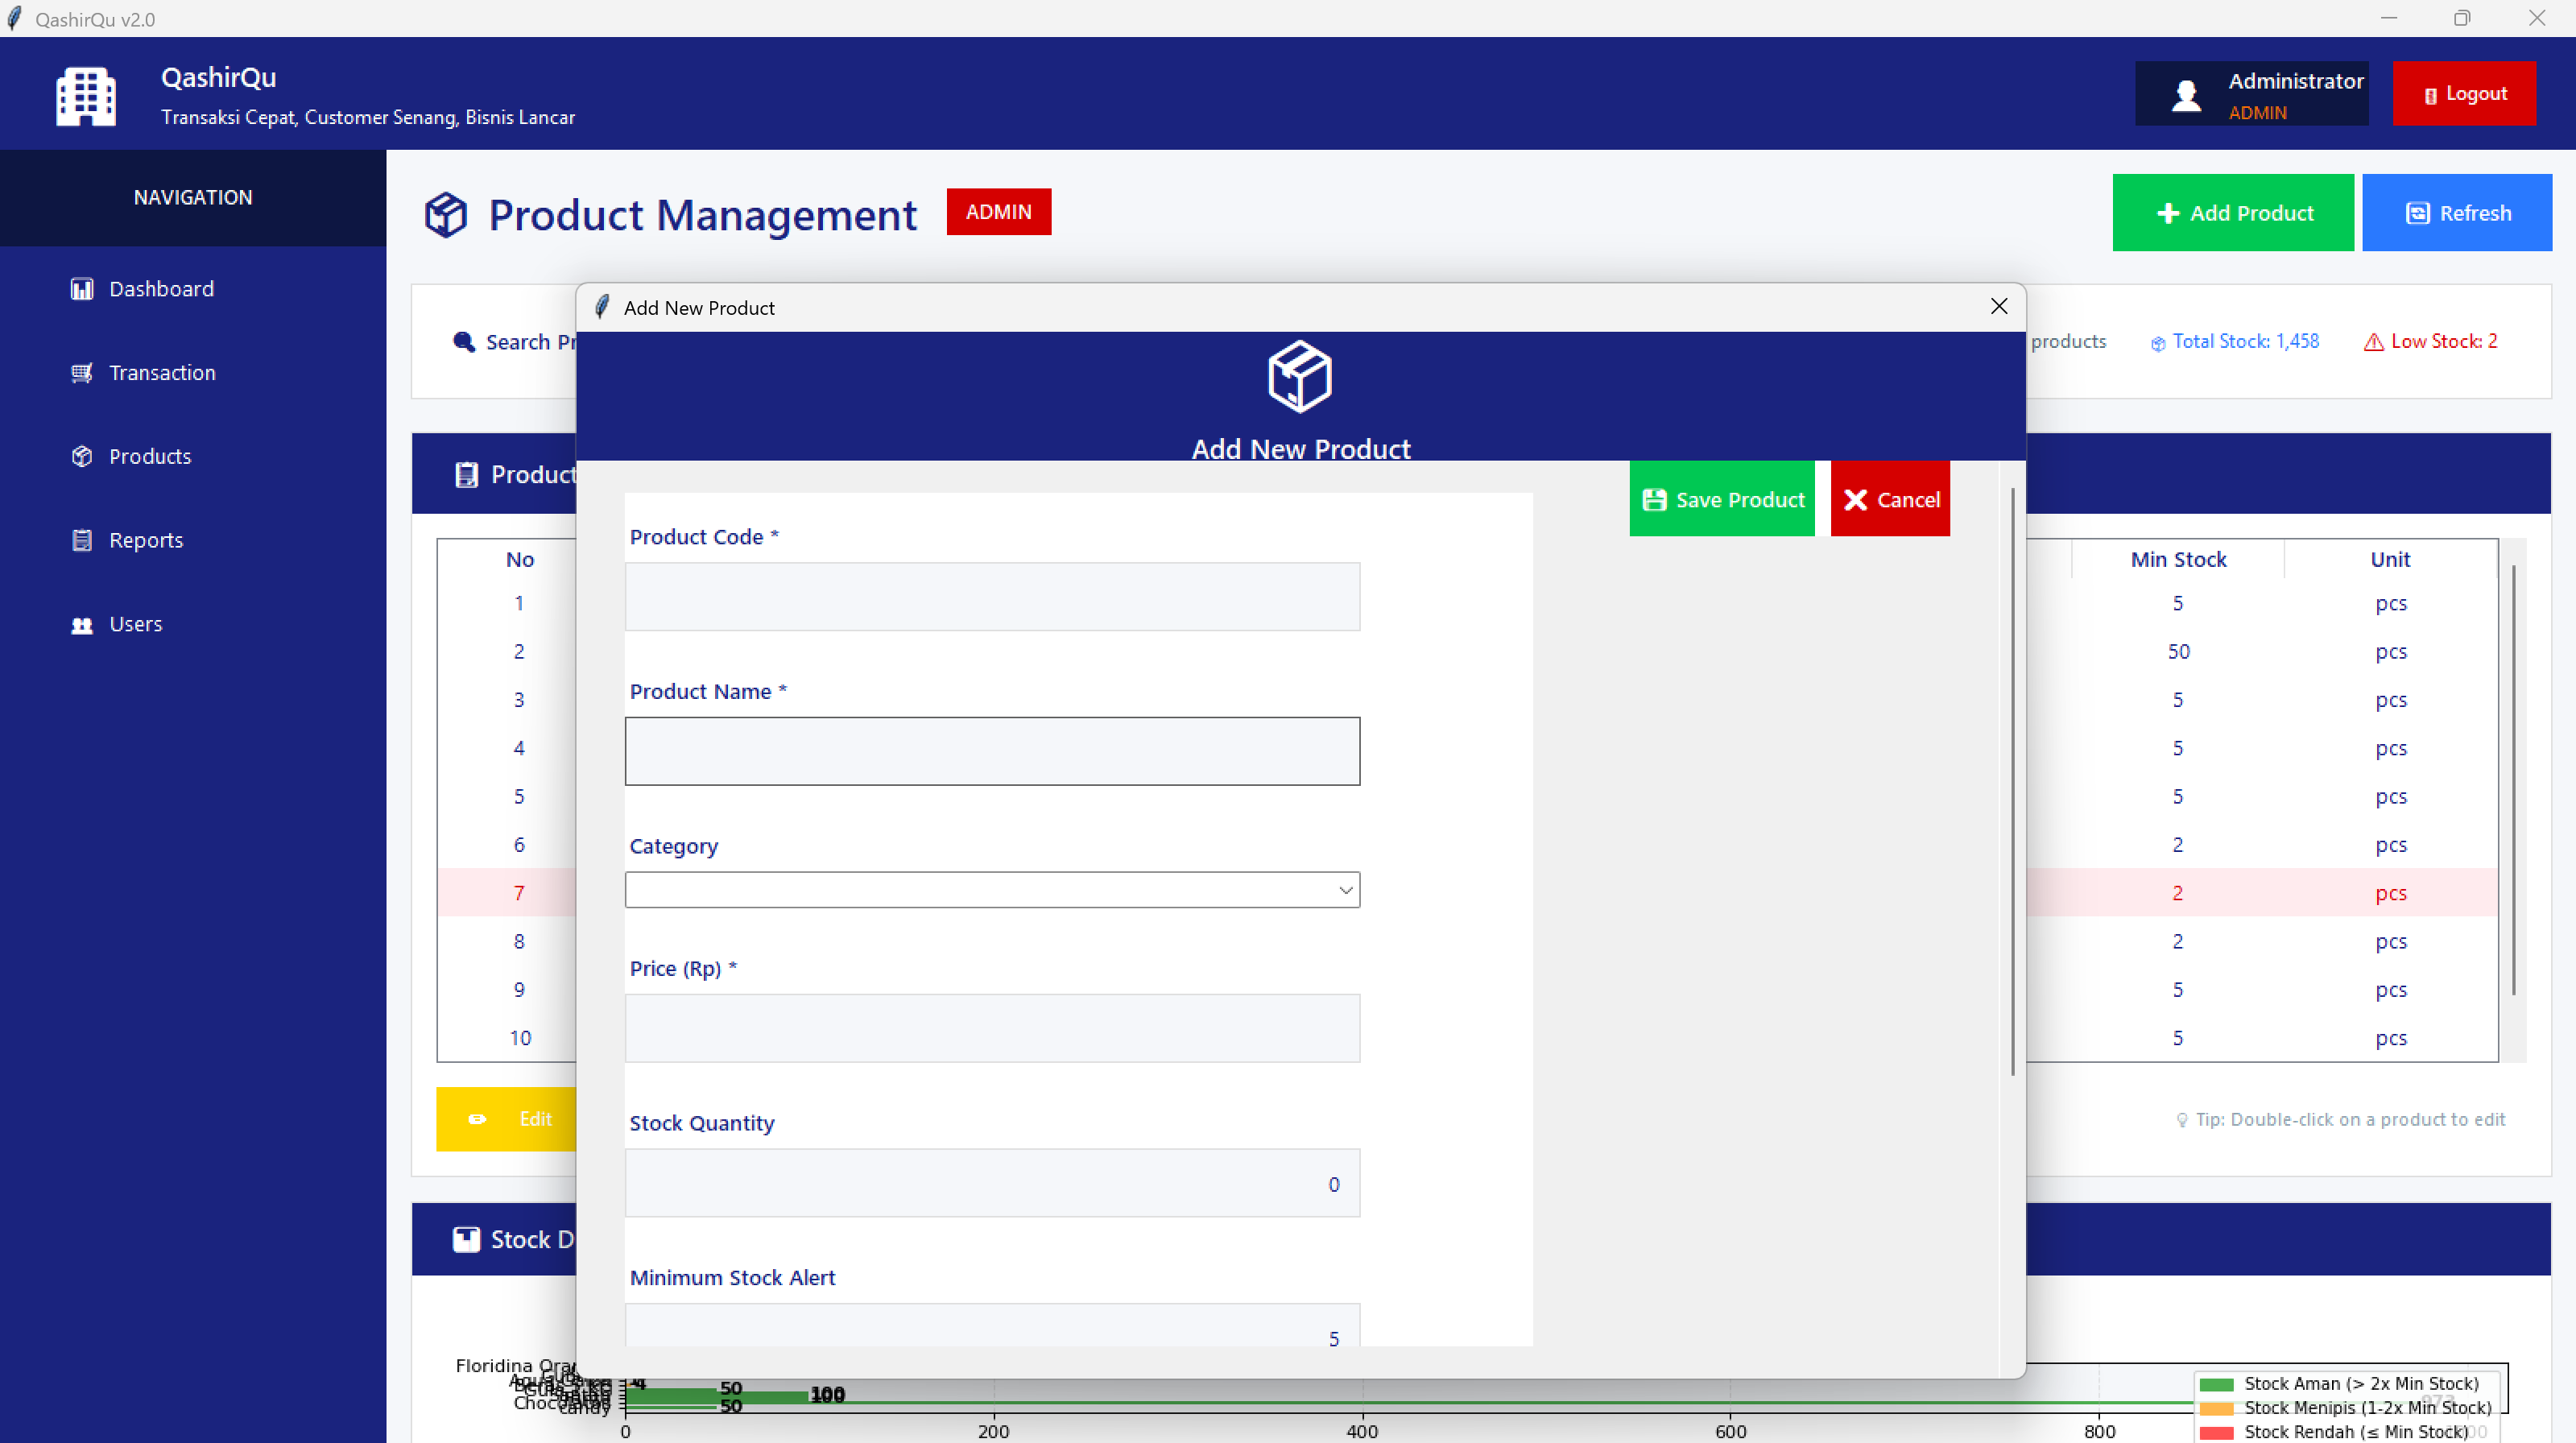
Task: Click the dialog's vertical scrollbar
Action: point(2012,780)
